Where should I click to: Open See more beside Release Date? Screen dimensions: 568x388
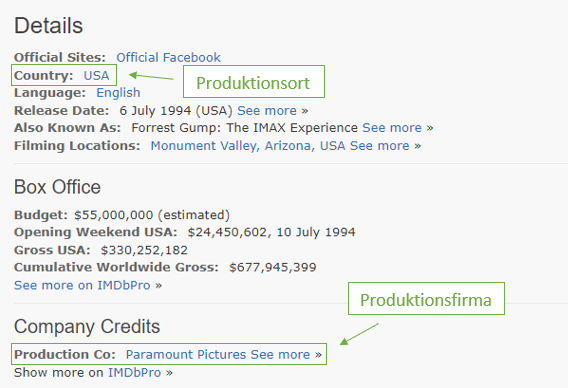272,110
